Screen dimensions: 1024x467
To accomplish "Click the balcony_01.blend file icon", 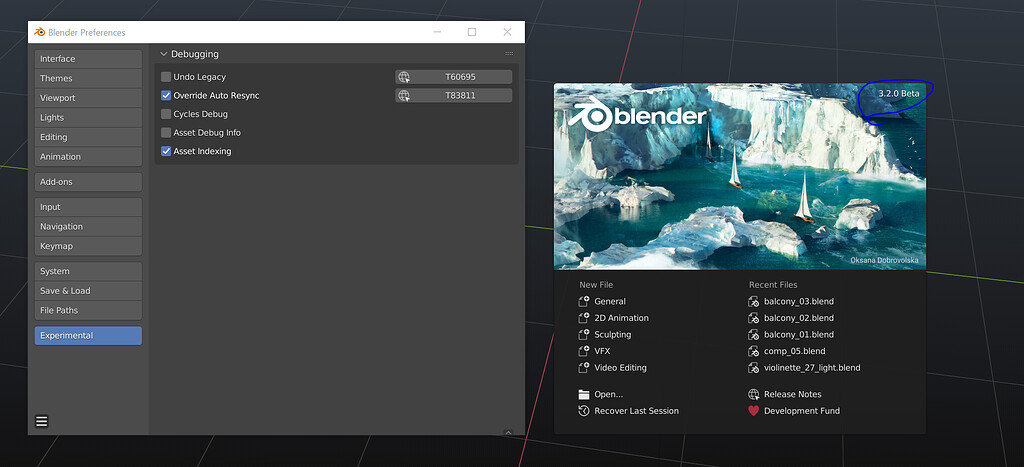I will 754,334.
